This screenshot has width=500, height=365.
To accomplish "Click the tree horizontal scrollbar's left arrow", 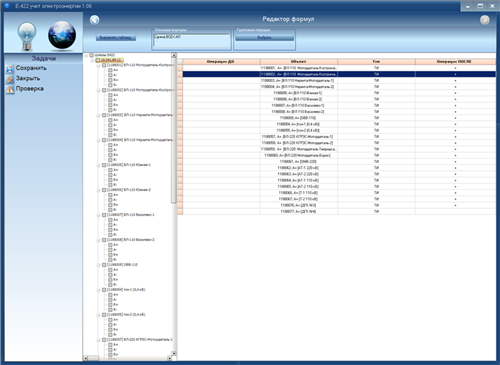I will point(86,358).
